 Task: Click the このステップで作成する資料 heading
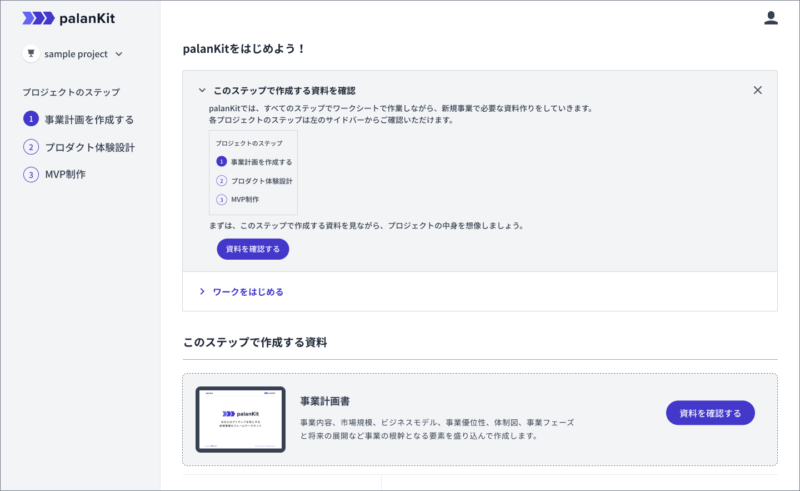(255, 342)
